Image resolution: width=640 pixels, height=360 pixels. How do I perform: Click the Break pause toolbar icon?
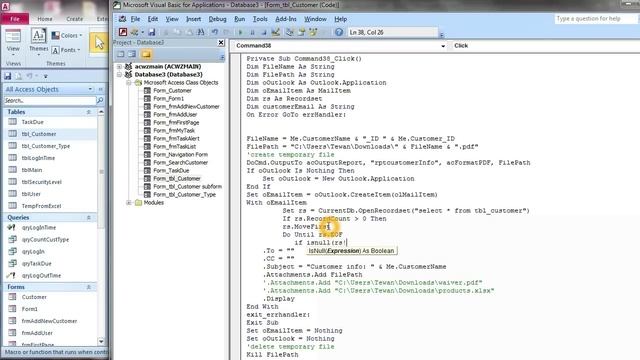[252, 32]
